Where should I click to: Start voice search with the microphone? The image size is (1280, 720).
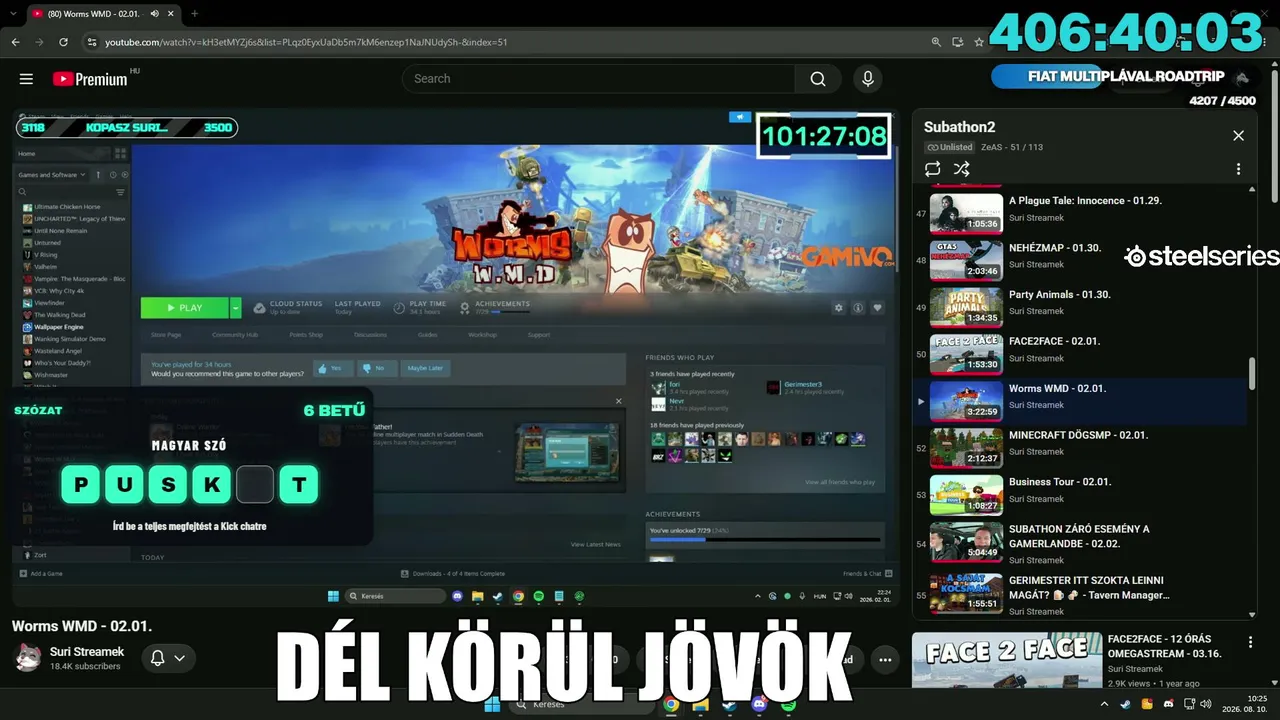click(x=867, y=79)
